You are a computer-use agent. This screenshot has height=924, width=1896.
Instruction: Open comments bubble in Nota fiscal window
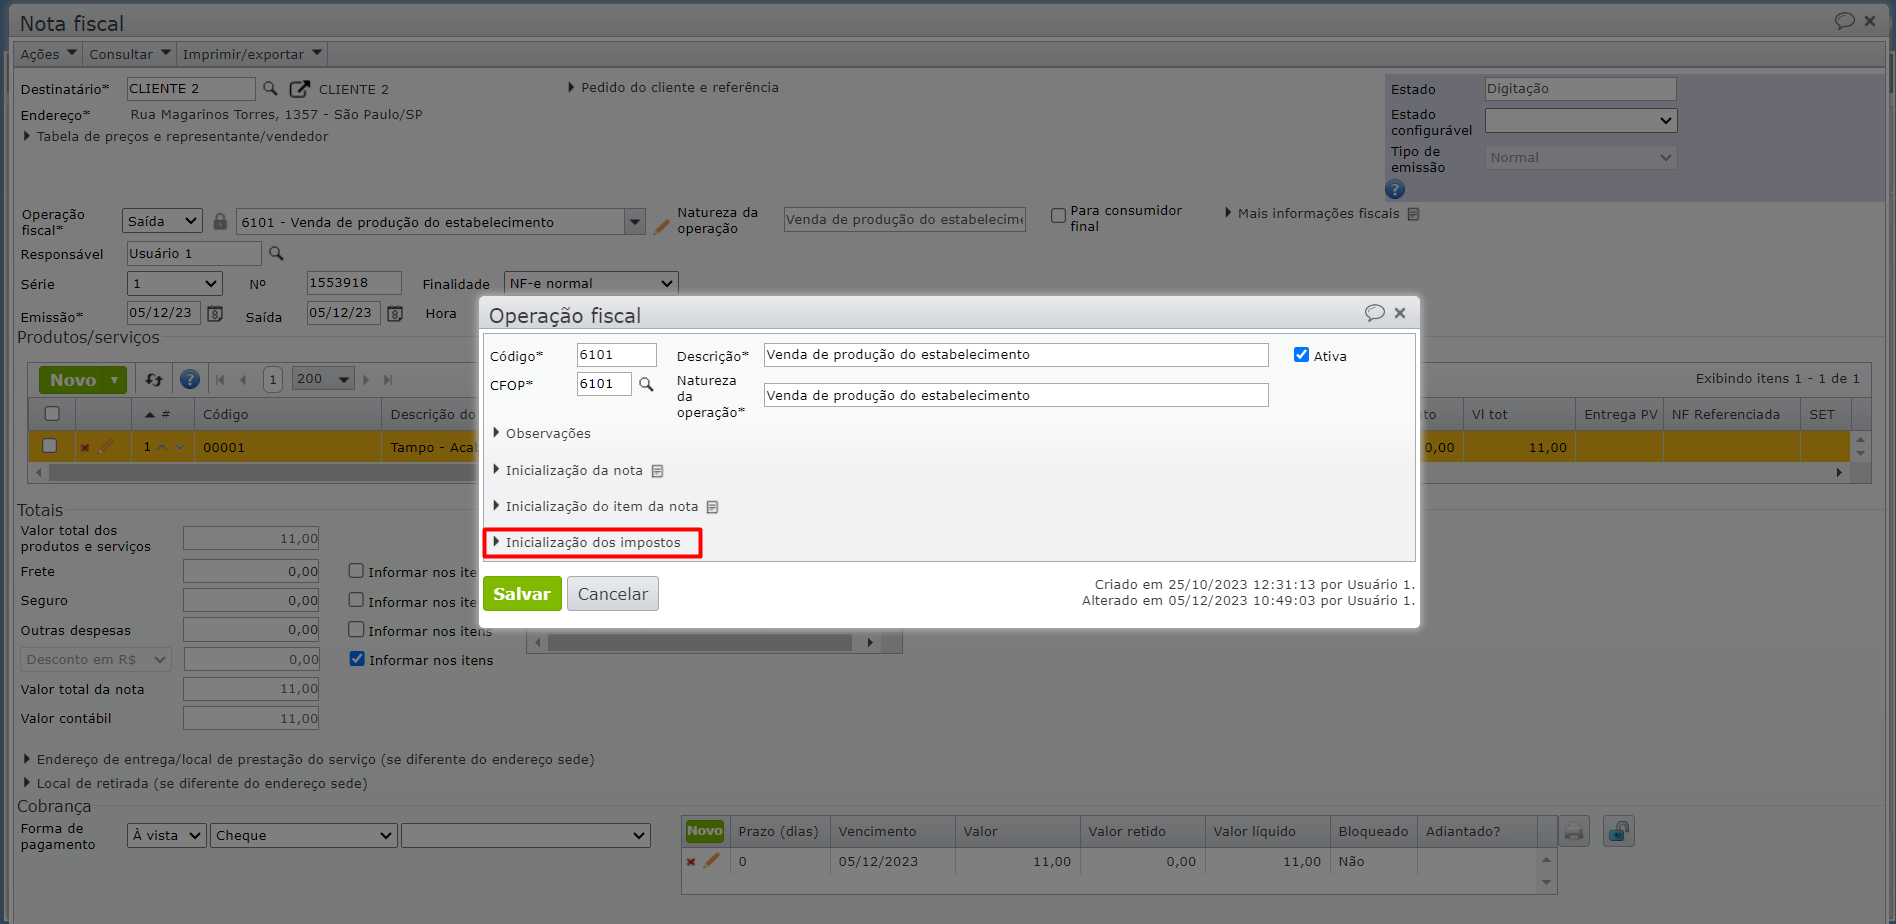click(1845, 21)
